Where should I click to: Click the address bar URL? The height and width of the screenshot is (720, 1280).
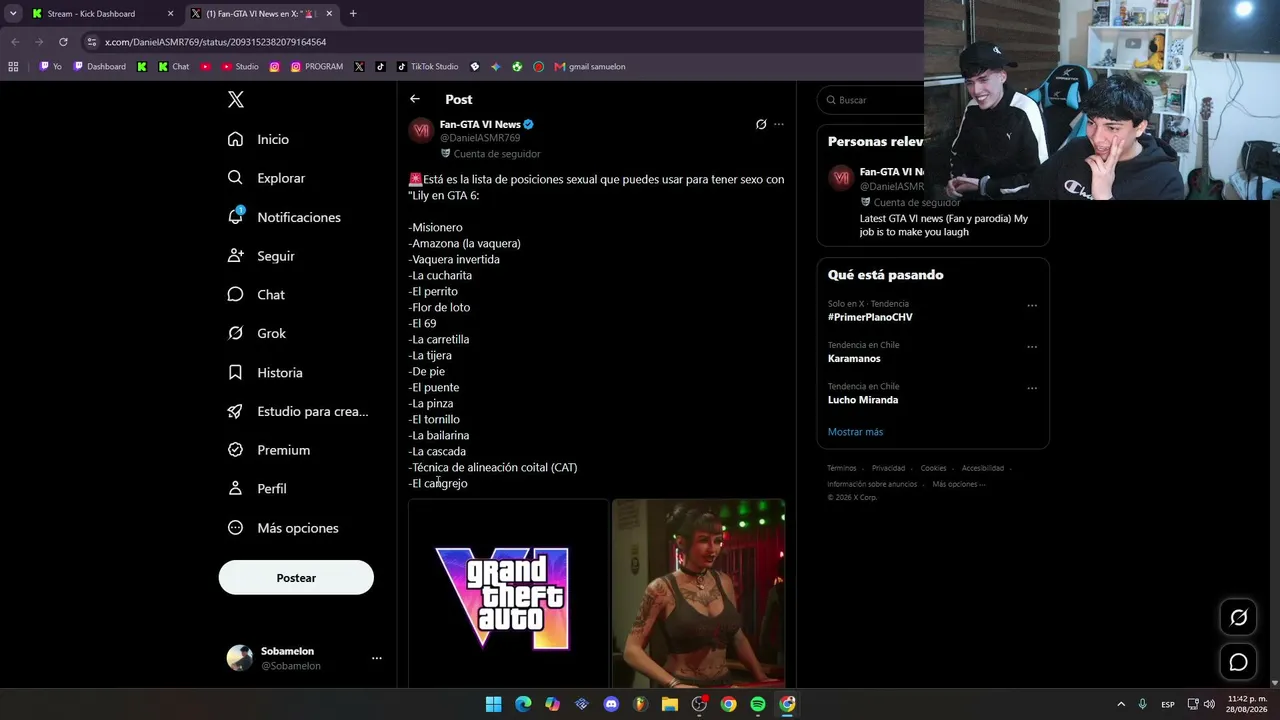pyautogui.click(x=216, y=42)
